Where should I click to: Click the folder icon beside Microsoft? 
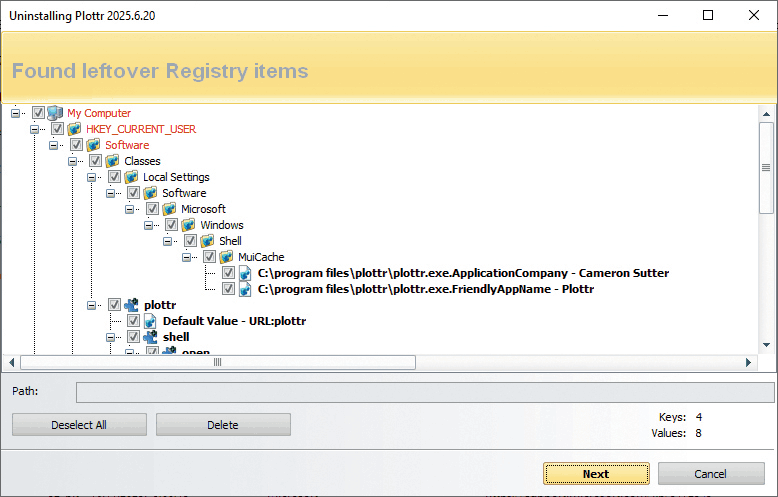(169, 209)
